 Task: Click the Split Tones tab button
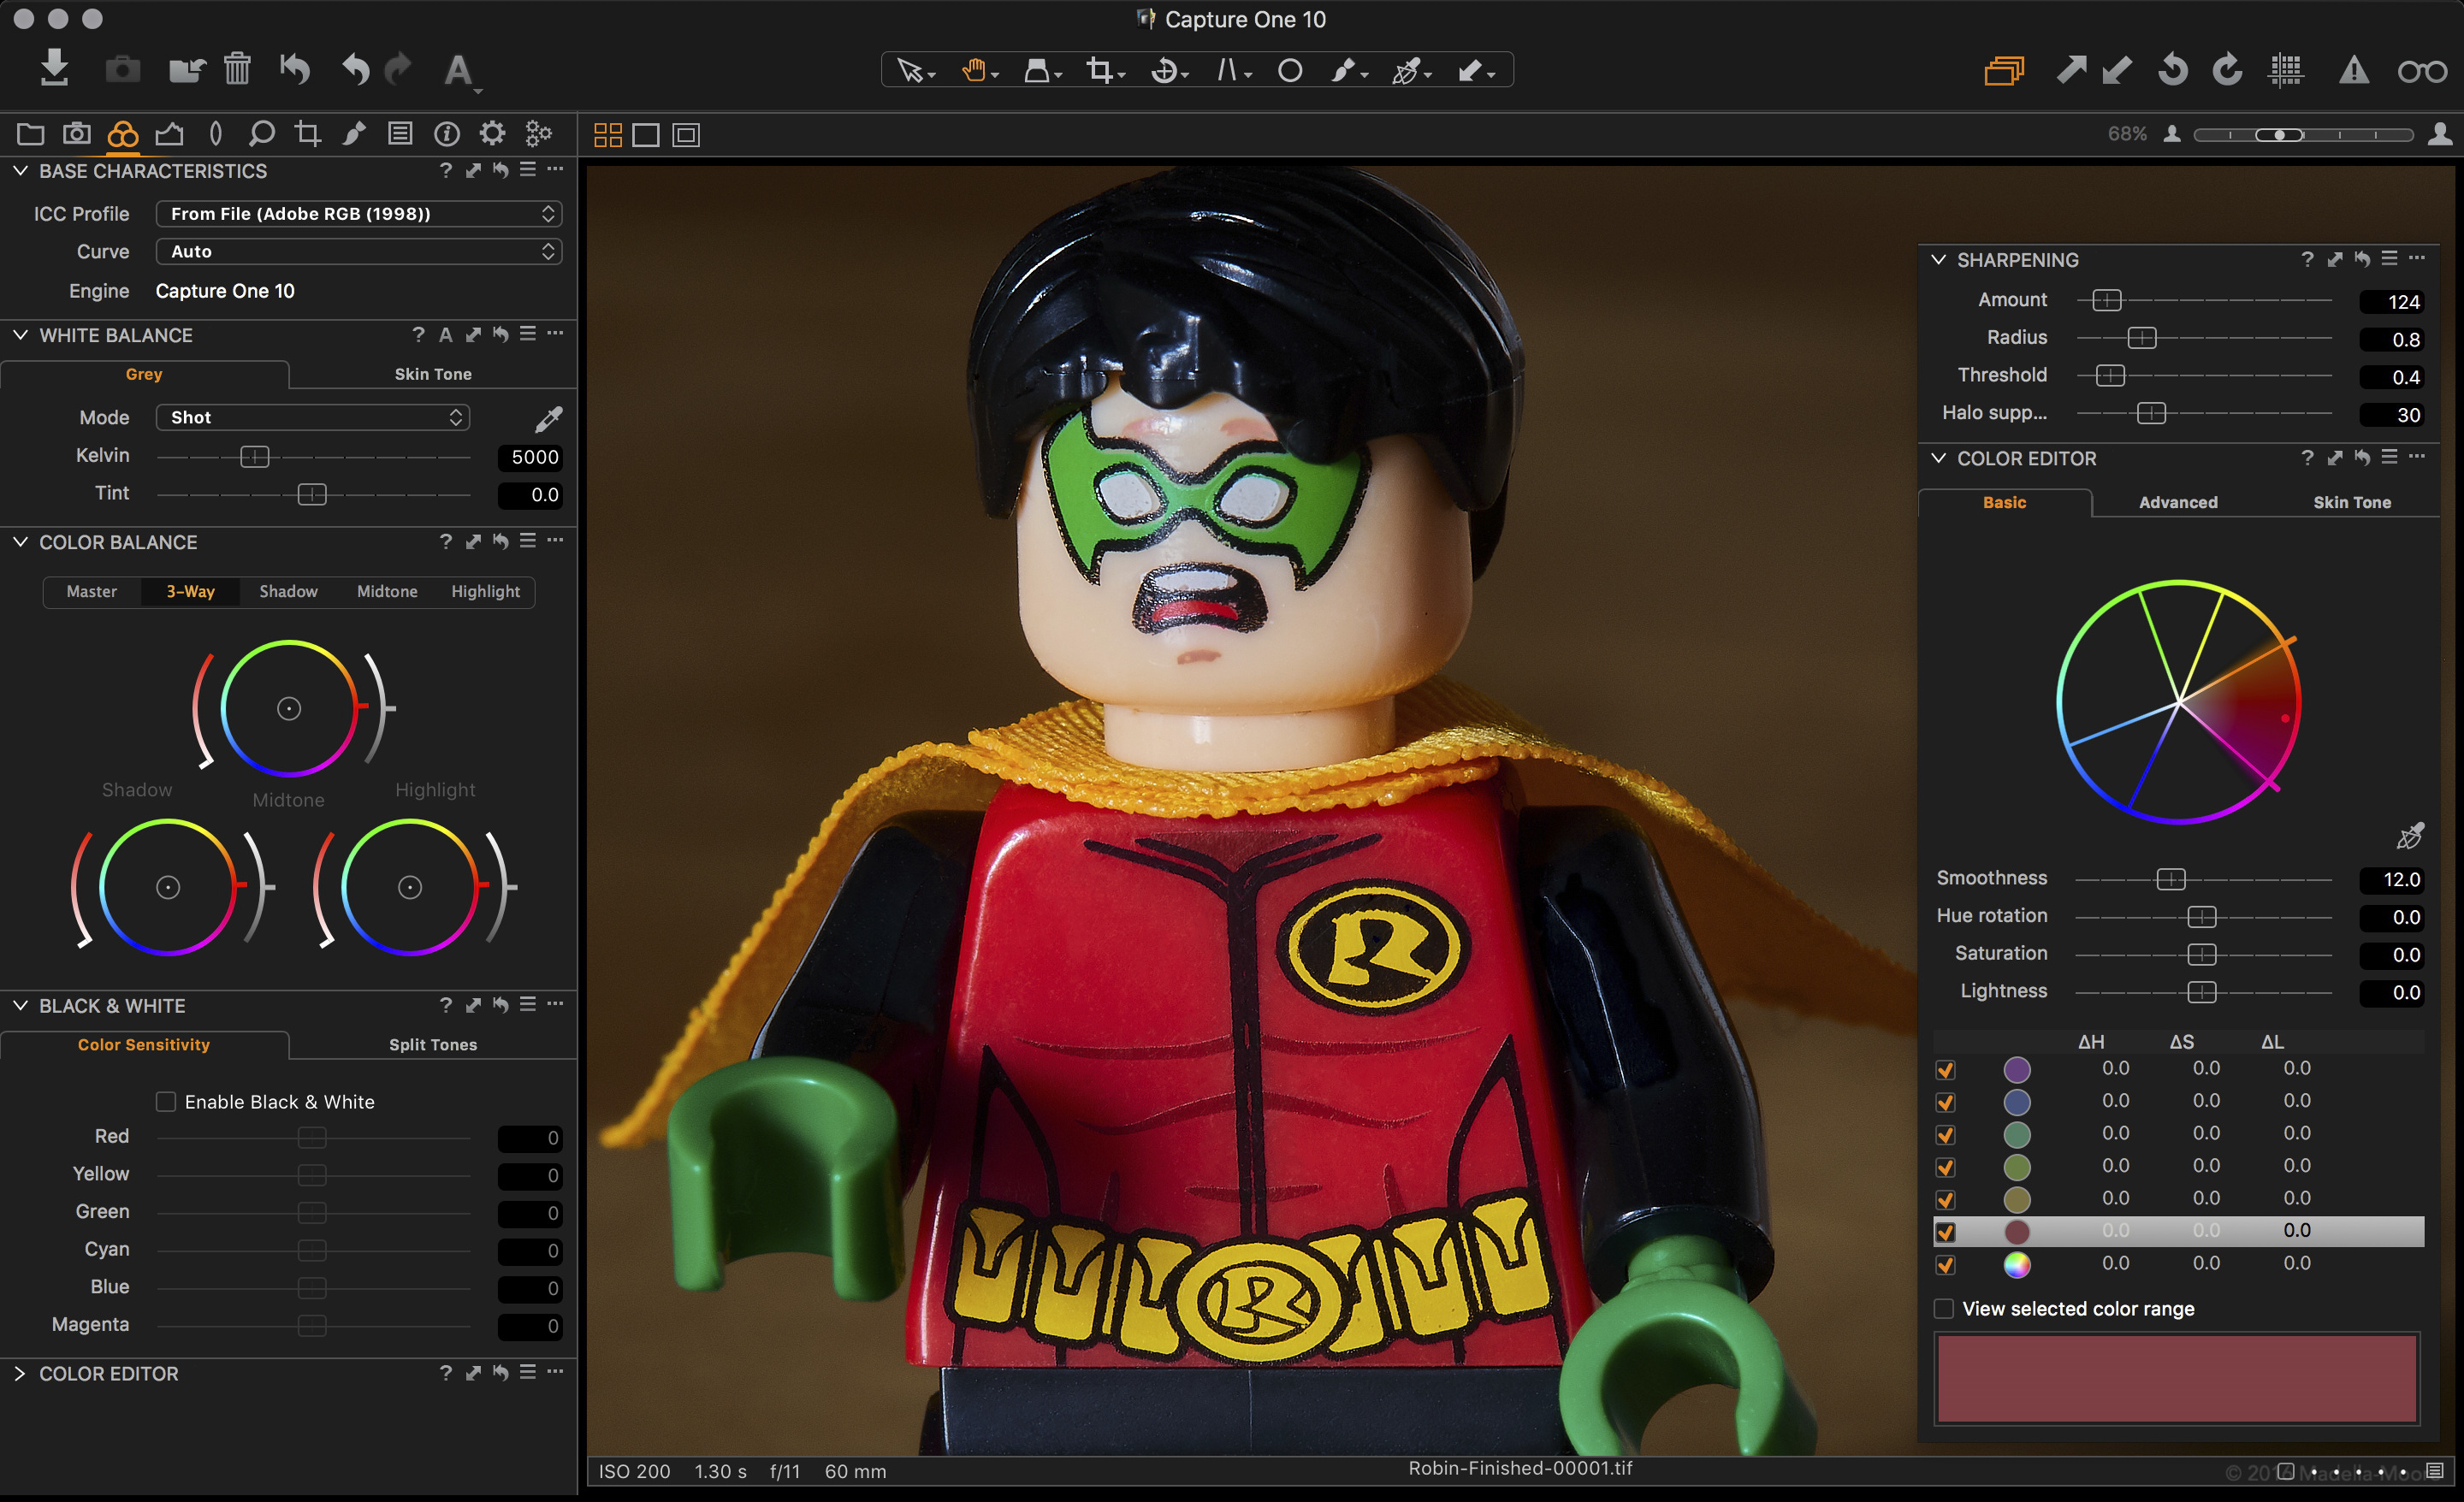pos(433,1044)
